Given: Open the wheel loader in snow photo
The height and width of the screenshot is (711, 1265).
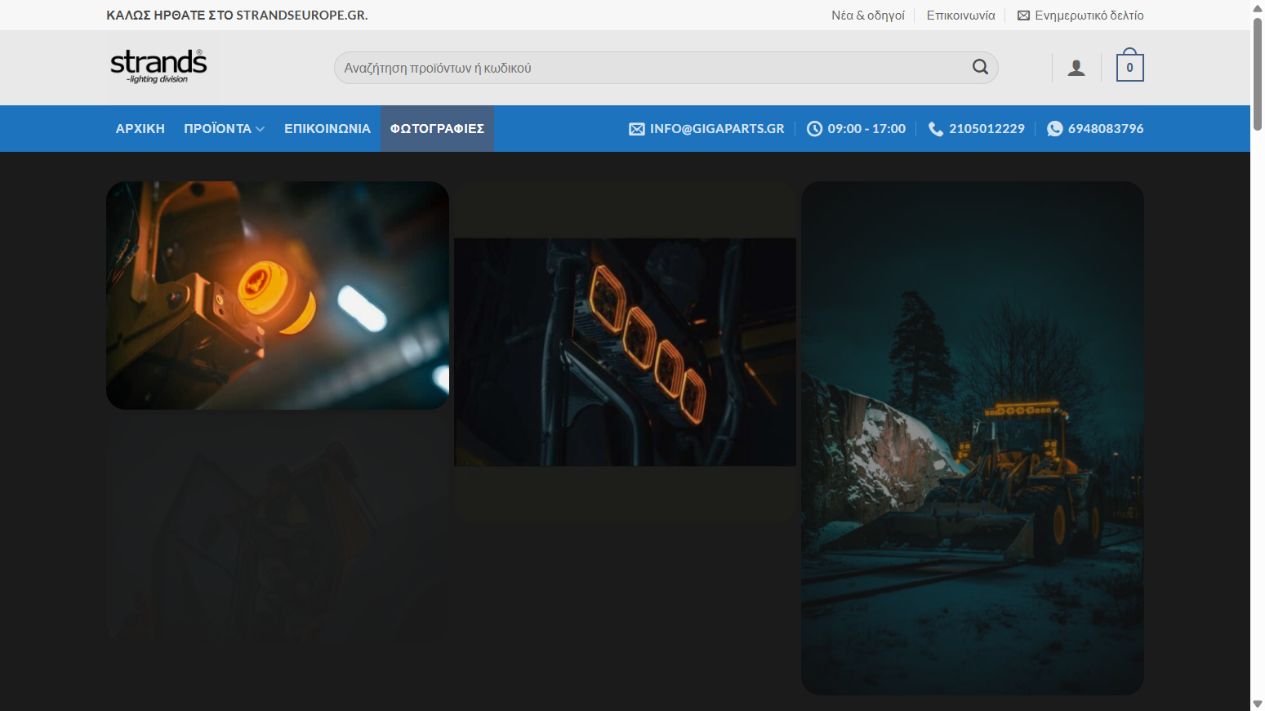Looking at the screenshot, I should 972,438.
